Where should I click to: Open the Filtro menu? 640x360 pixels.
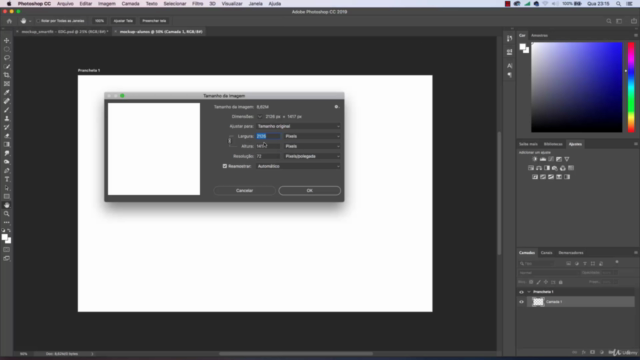click(198, 4)
